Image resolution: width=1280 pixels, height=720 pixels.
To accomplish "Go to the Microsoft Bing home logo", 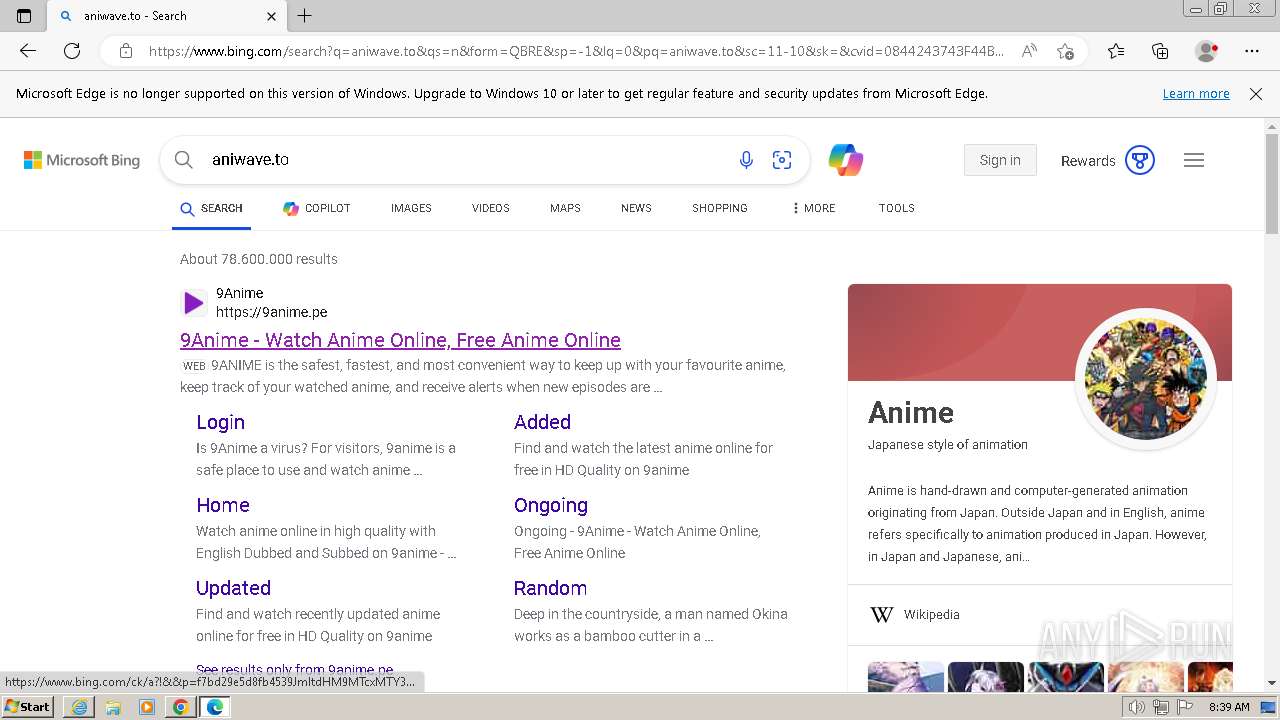I will (82, 160).
